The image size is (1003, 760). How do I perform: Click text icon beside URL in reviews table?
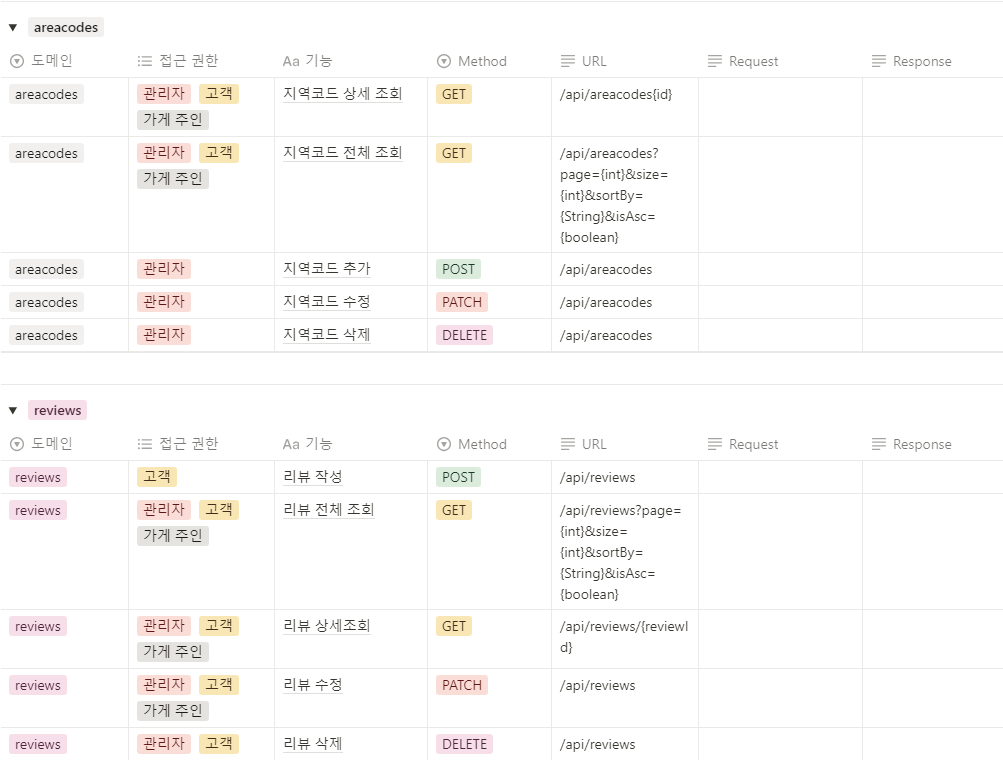[x=567, y=445]
